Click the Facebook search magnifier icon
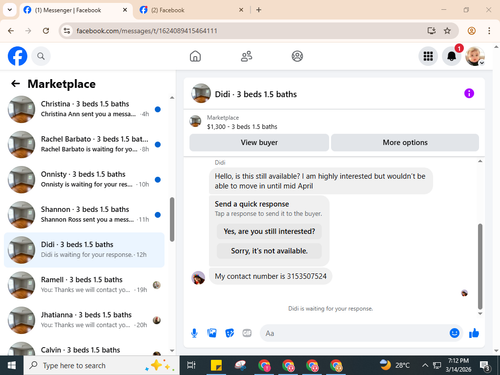 click(x=41, y=56)
